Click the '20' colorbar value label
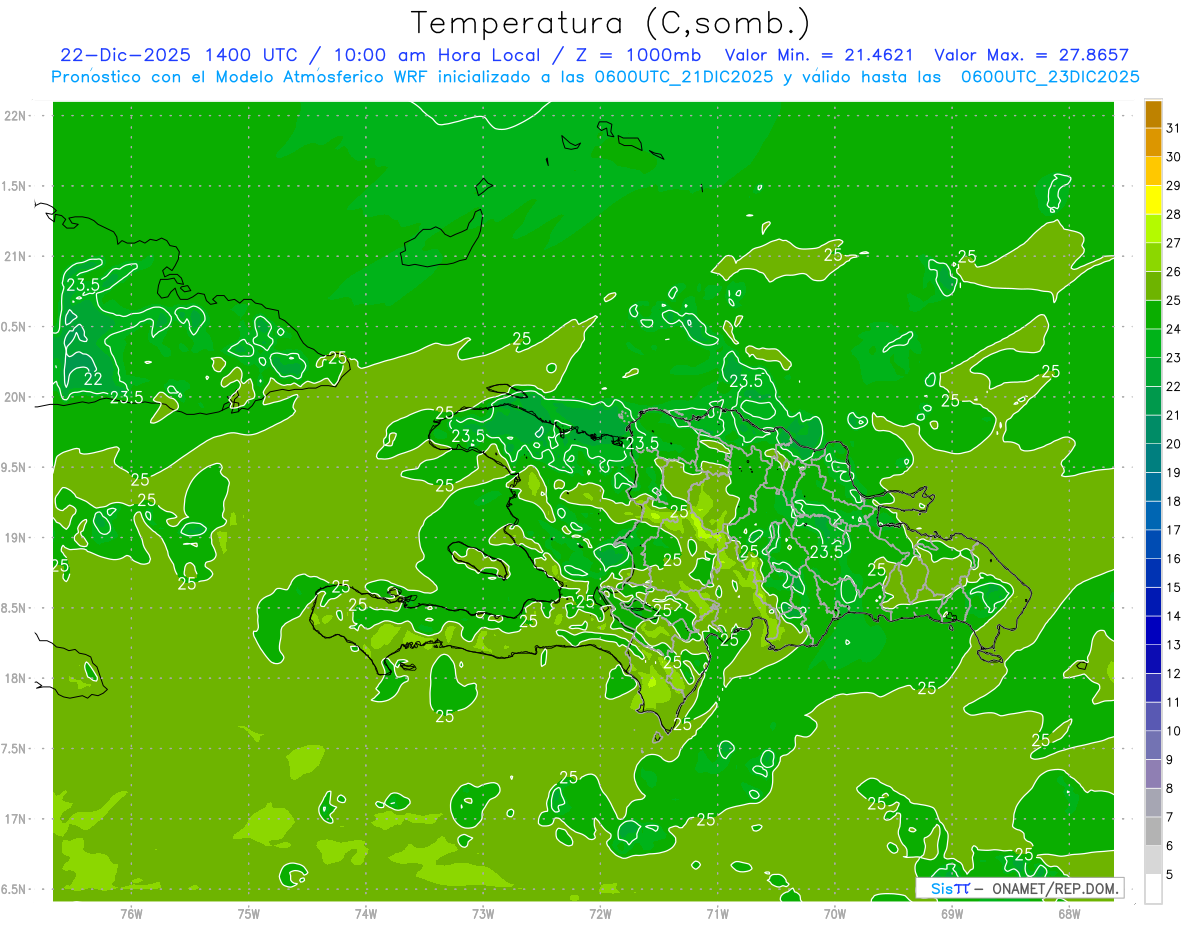Image resolution: width=1200 pixels, height=927 pixels. [x=1174, y=444]
